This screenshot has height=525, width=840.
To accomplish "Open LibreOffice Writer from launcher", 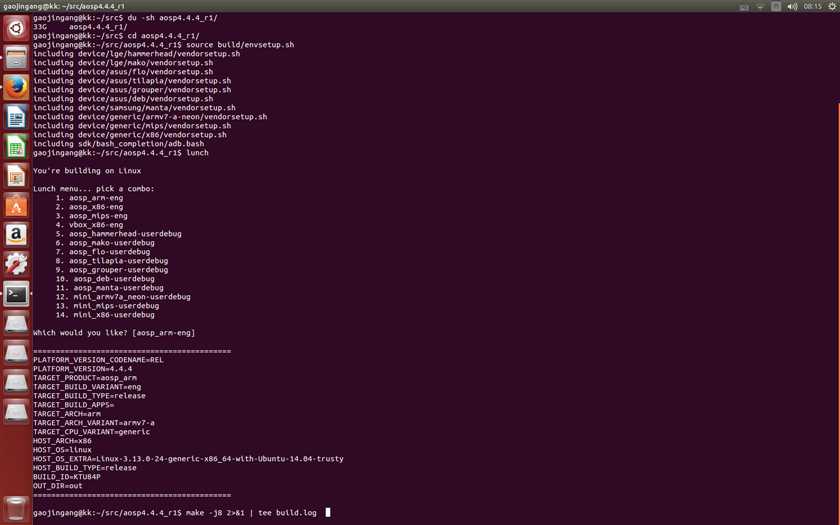I will (16, 116).
